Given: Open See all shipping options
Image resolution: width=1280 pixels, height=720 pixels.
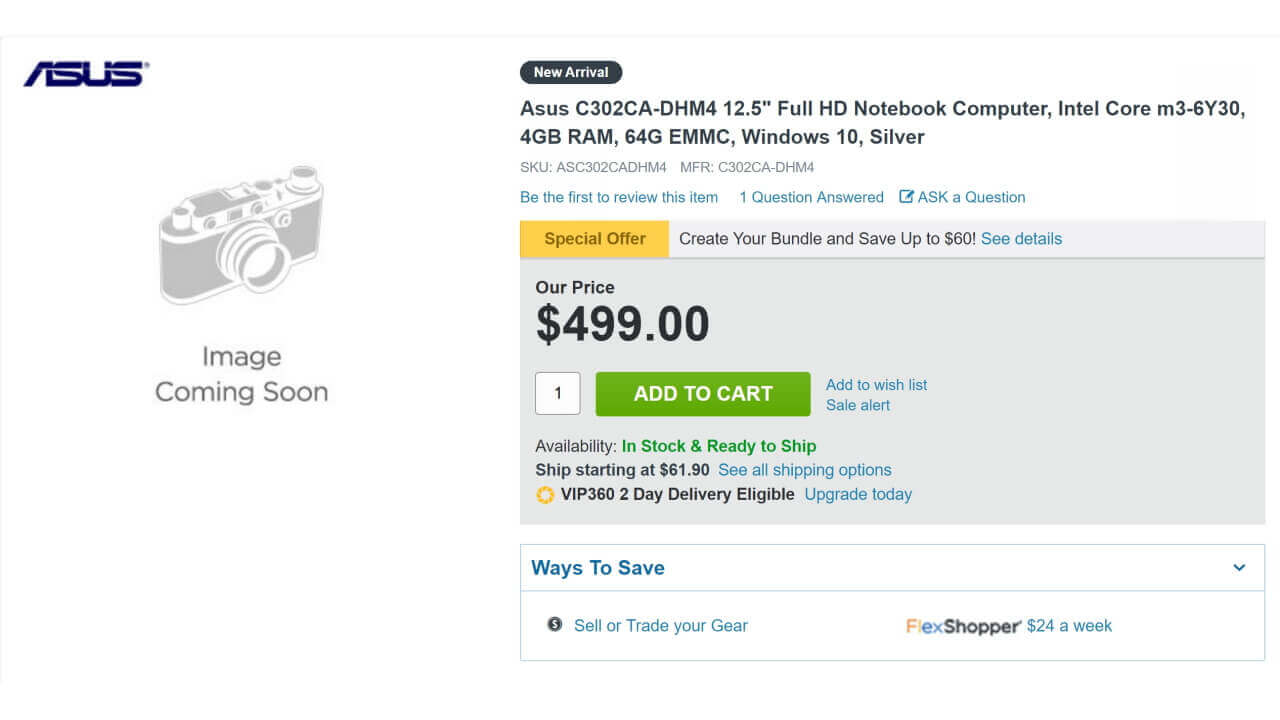Looking at the screenshot, I should point(804,470).
